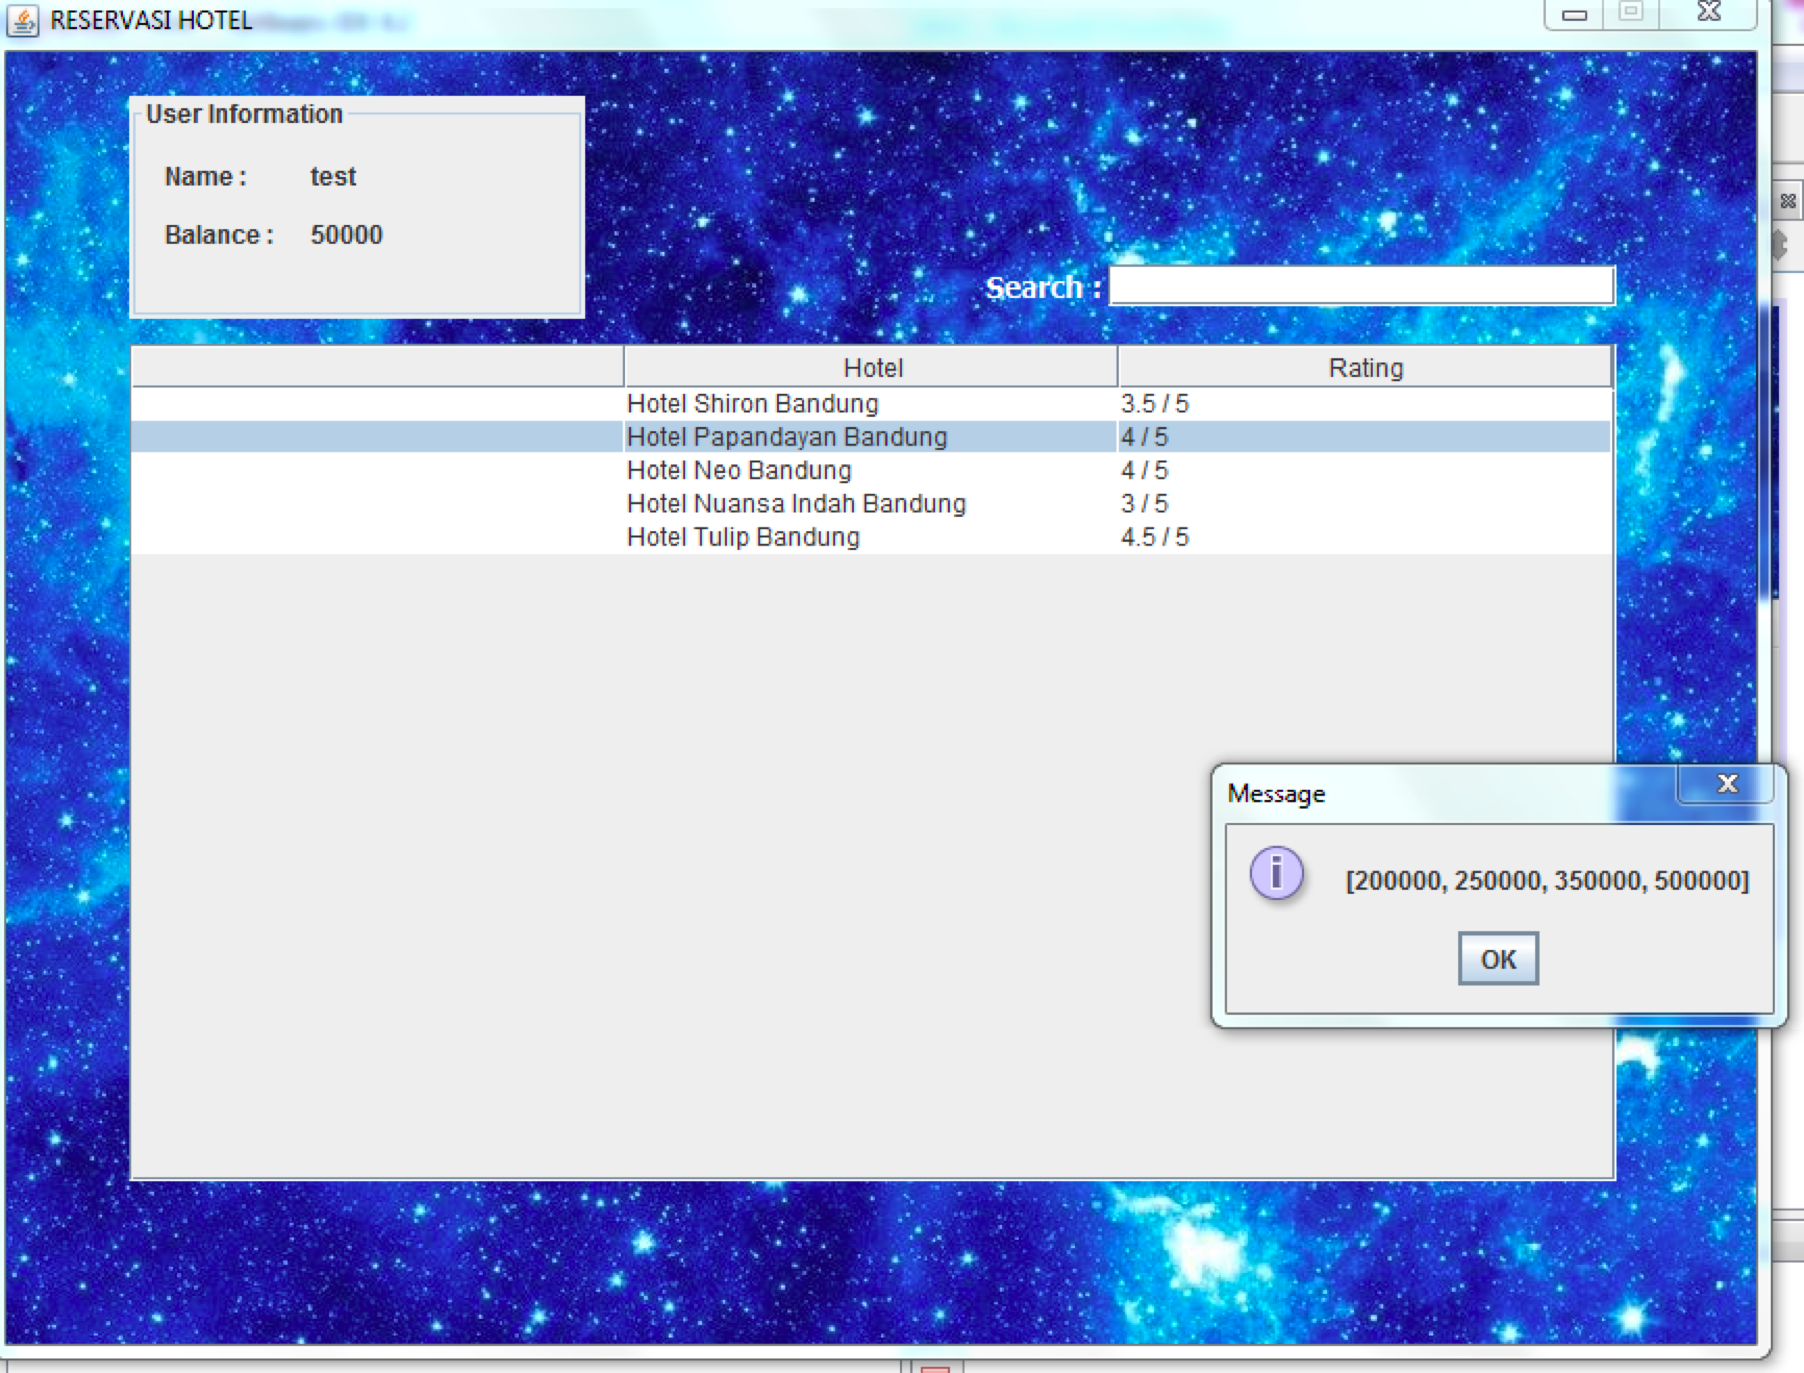Click the User Information panel title

tap(244, 114)
